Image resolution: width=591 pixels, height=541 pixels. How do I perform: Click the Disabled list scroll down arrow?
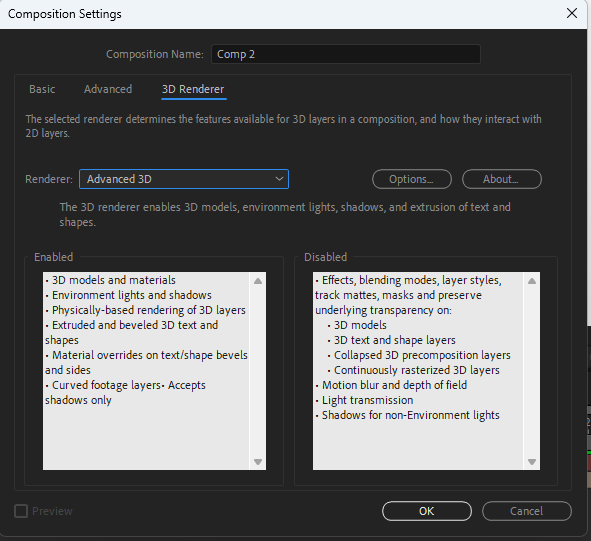[x=532, y=462]
